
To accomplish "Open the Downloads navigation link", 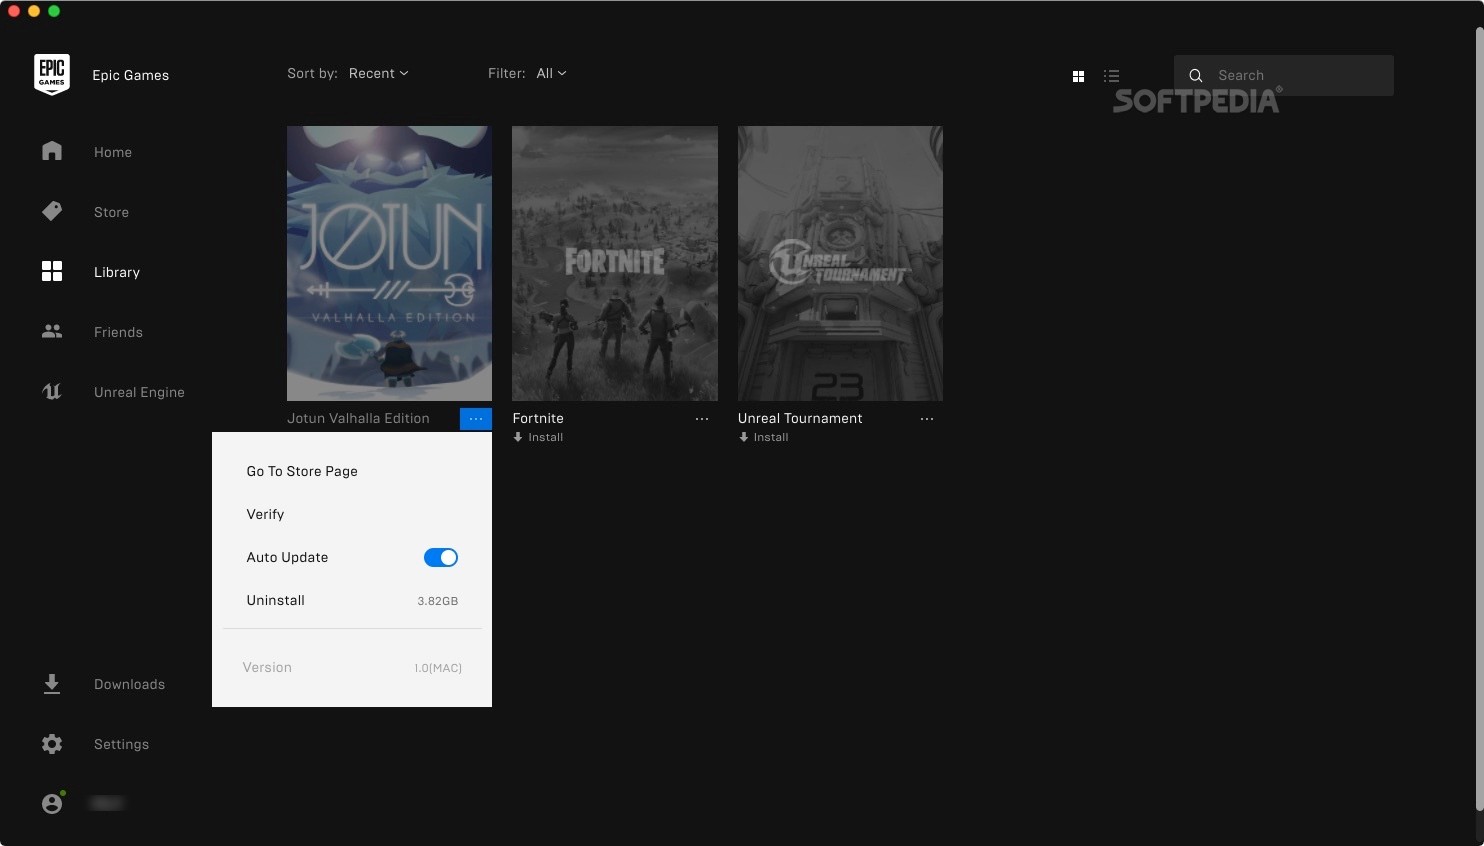I will 129,684.
